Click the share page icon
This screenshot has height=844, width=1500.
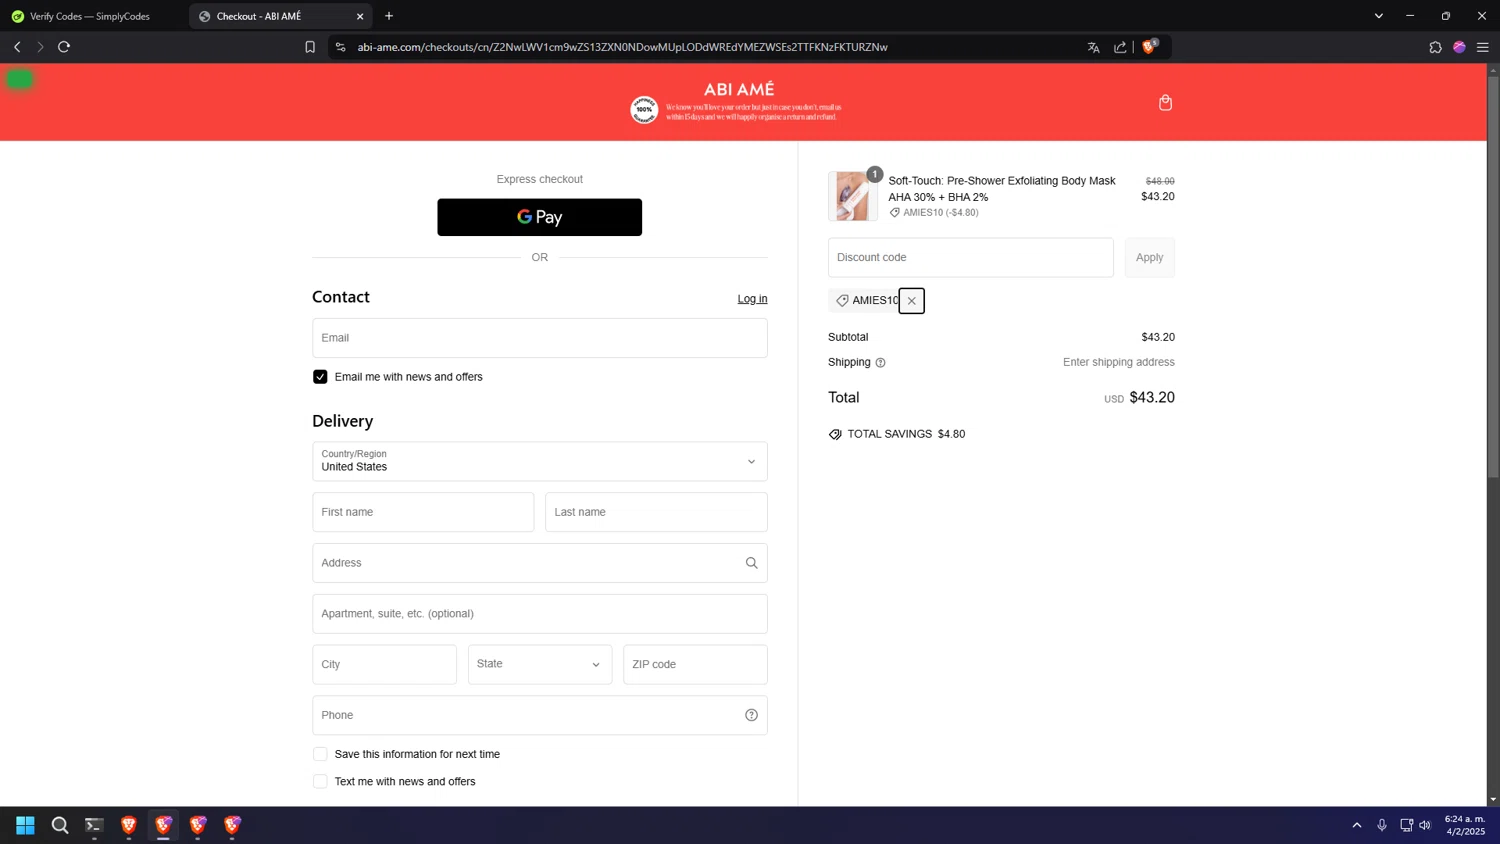point(1120,47)
